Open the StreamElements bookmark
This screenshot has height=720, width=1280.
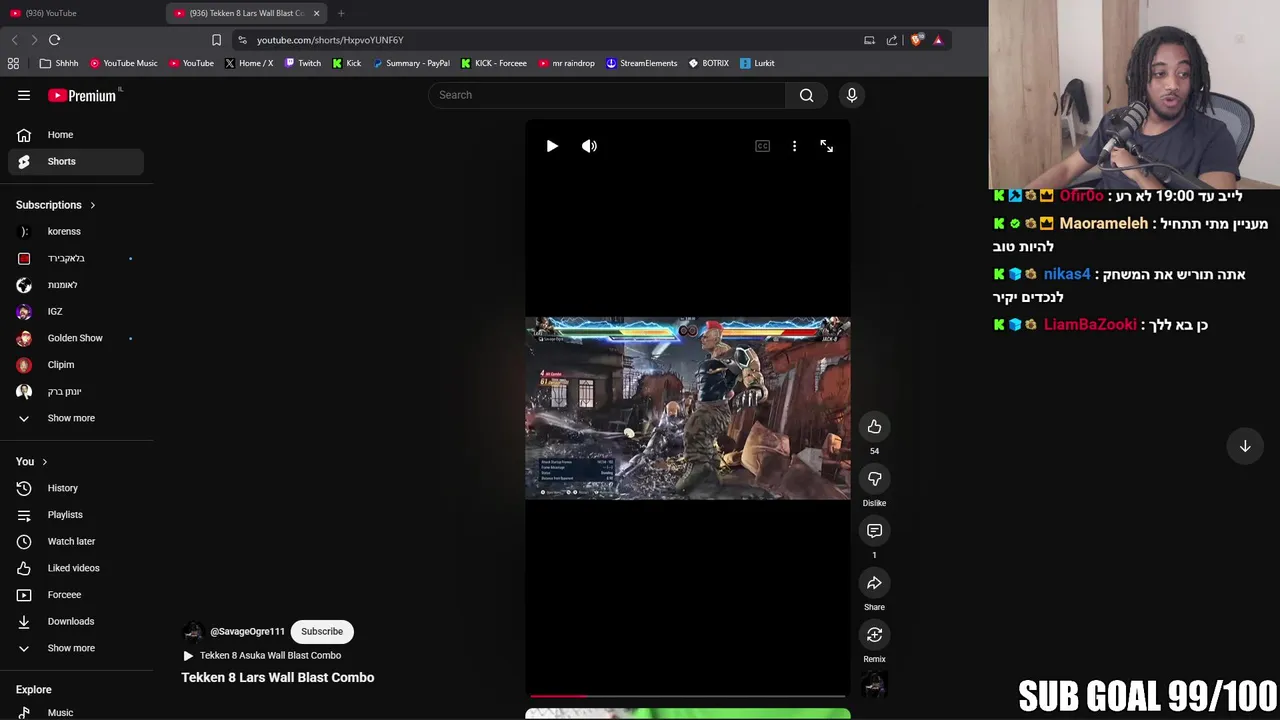tap(642, 63)
